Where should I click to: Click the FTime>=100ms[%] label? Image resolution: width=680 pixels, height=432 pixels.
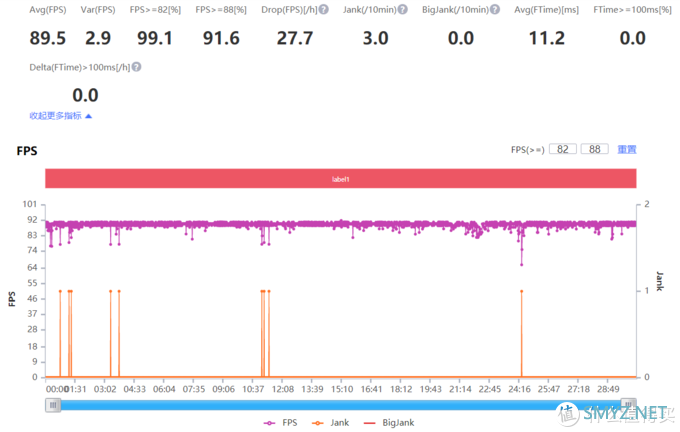[x=632, y=10]
